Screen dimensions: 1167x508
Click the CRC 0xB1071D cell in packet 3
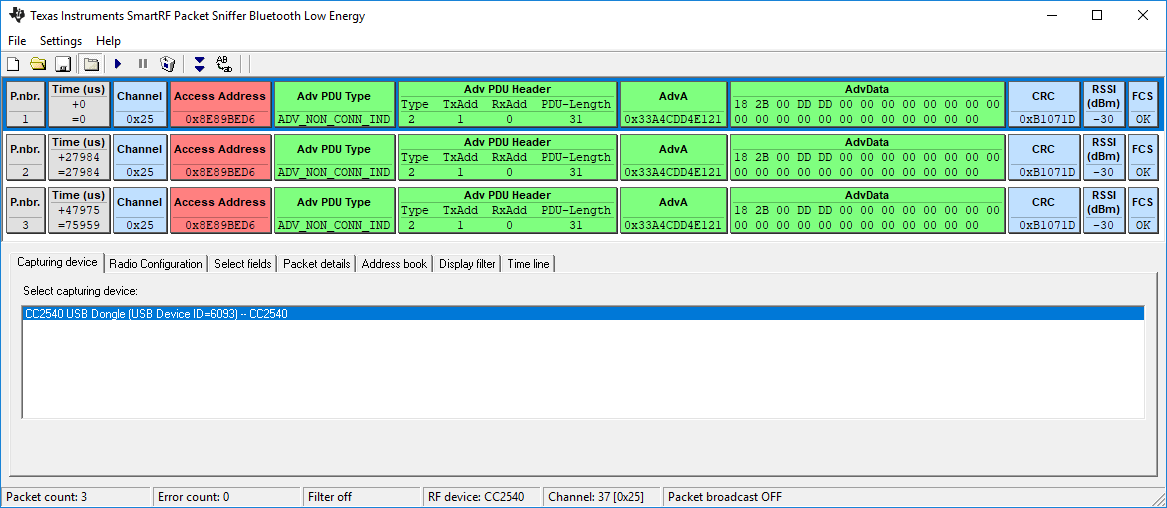pos(1043,210)
